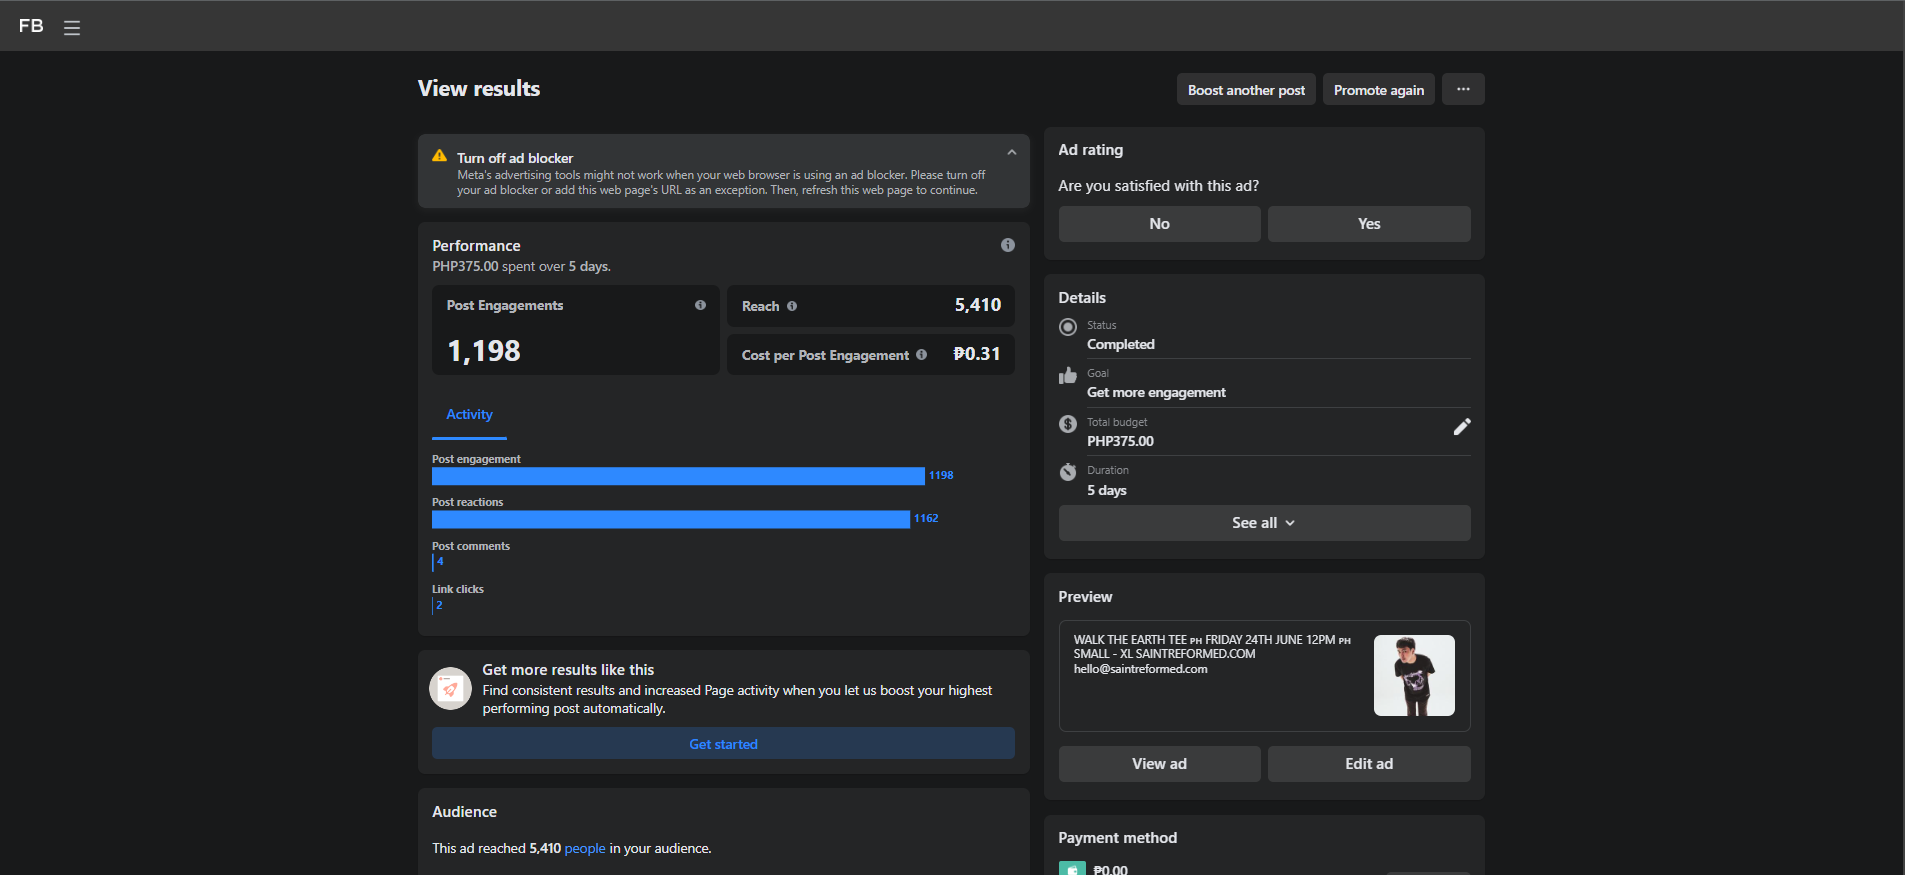Answer No to ad satisfaction
The image size is (1905, 875).
click(1159, 224)
